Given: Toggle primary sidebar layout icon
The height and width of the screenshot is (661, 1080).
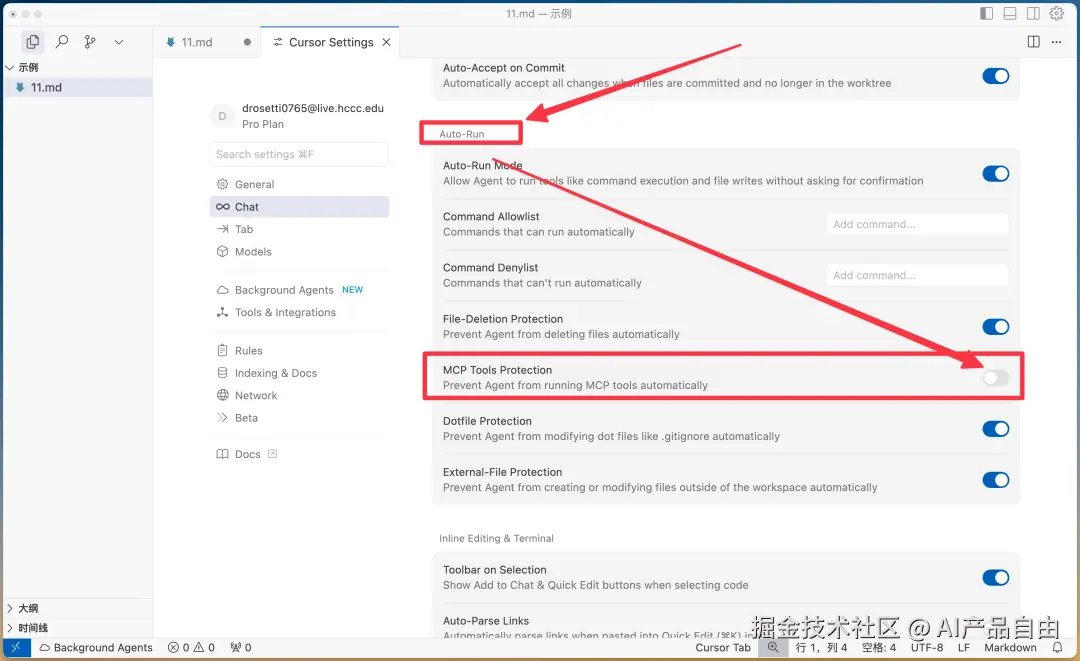Looking at the screenshot, I should 986,13.
